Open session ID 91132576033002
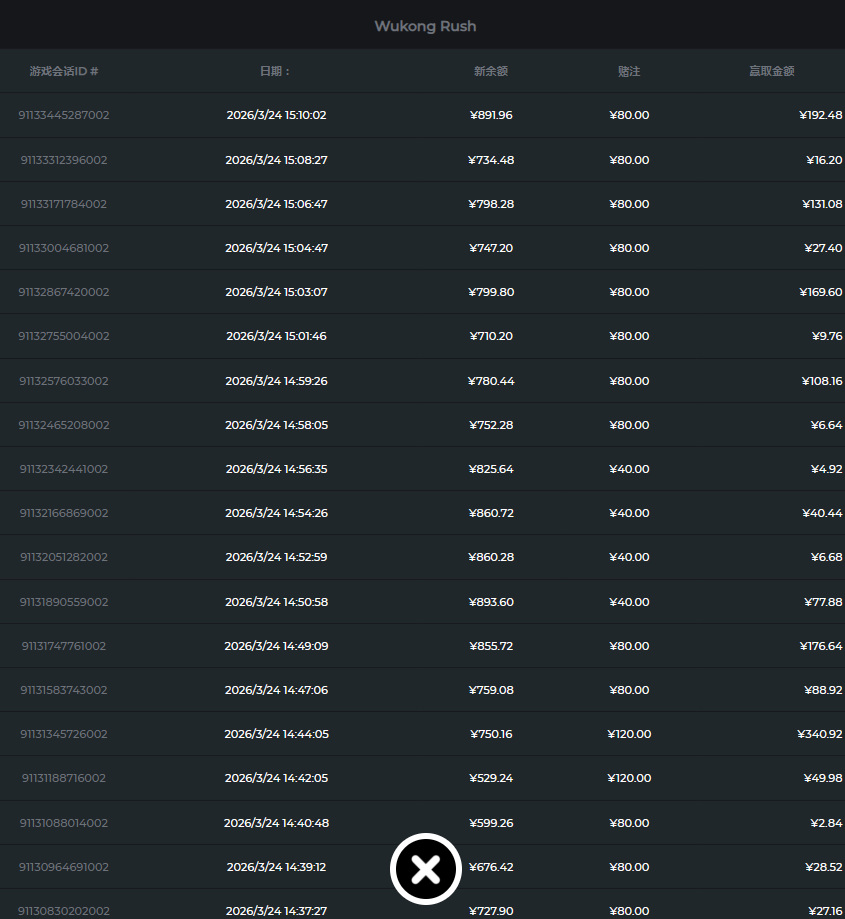 (64, 381)
